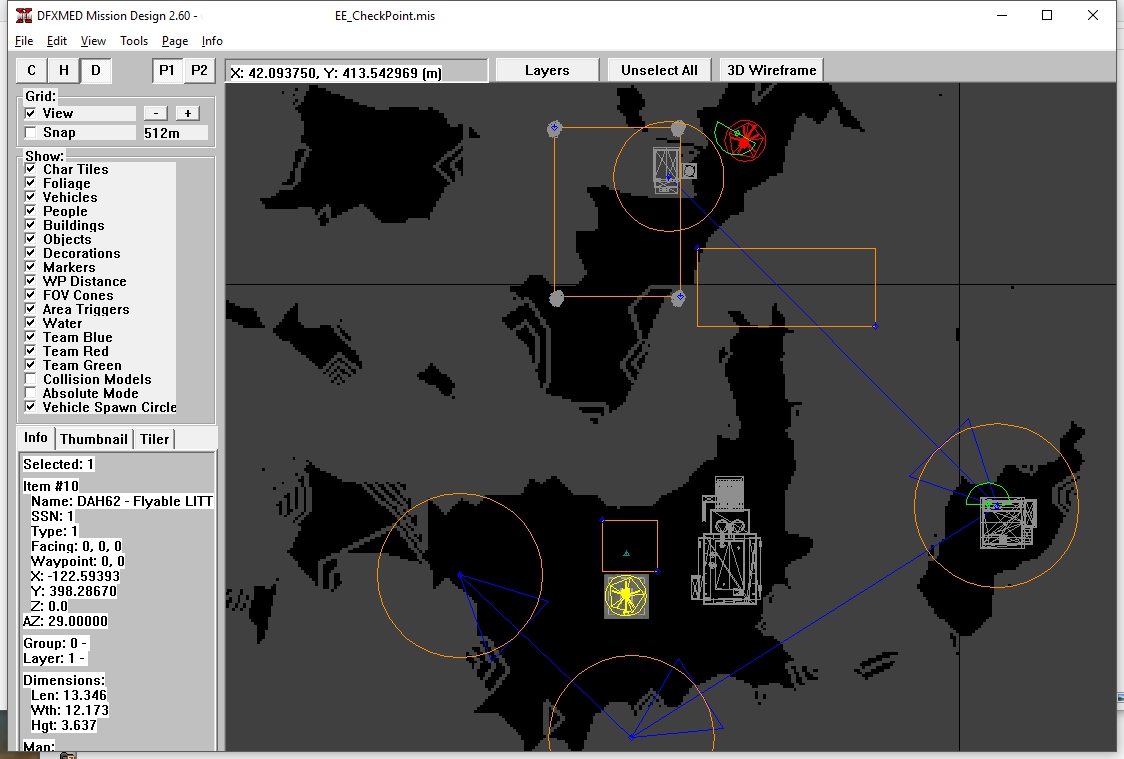Open the Page menu
The image size is (1124, 759).
point(175,41)
